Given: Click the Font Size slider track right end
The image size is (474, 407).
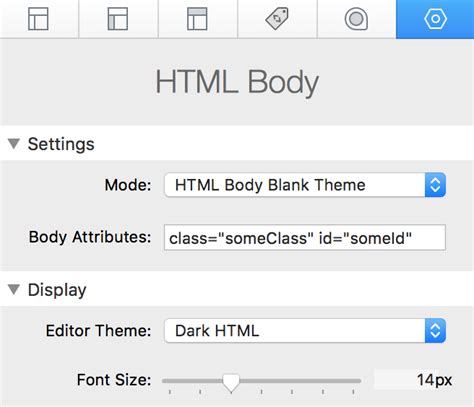Looking at the screenshot, I should point(358,380).
